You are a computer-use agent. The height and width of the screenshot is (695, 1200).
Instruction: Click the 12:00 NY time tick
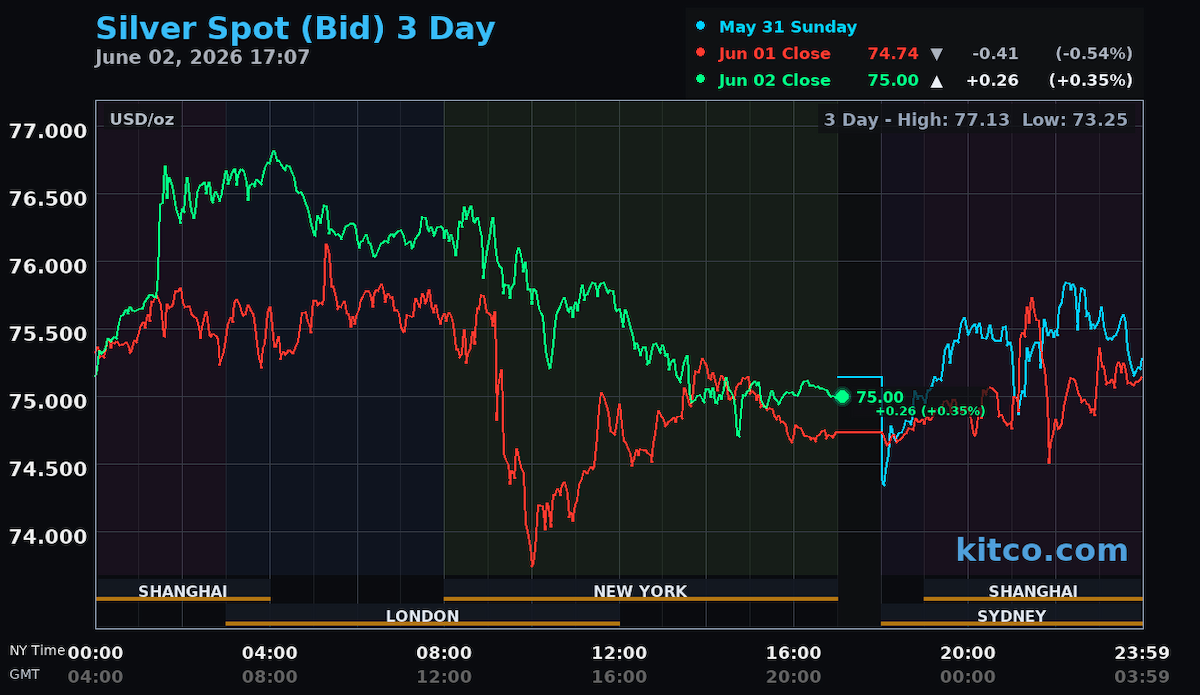619,653
